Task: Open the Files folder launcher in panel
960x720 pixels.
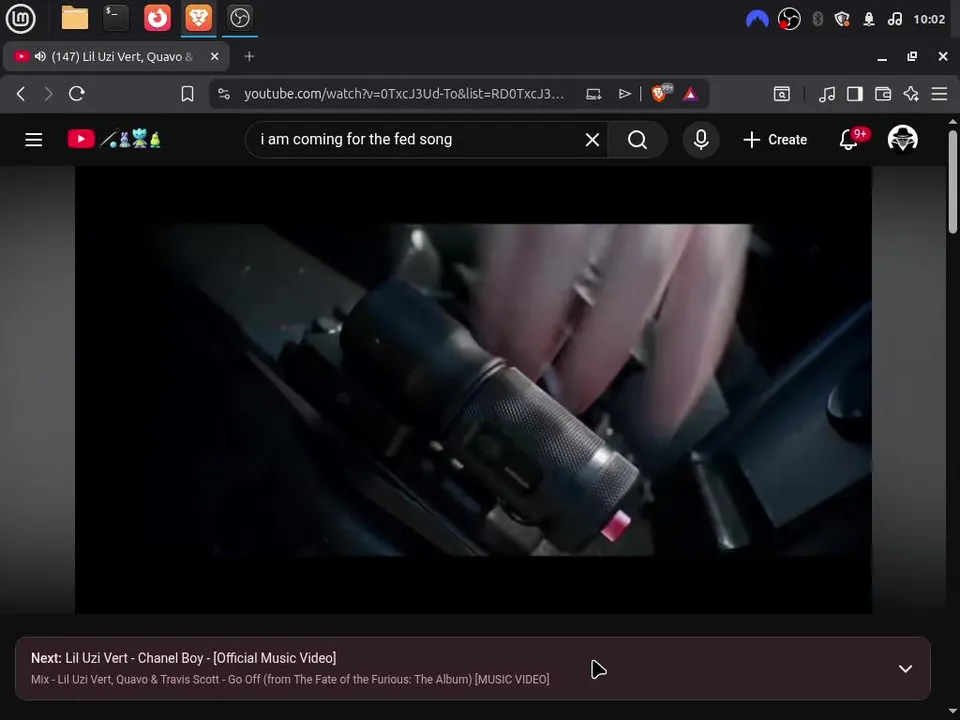Action: pos(75,18)
